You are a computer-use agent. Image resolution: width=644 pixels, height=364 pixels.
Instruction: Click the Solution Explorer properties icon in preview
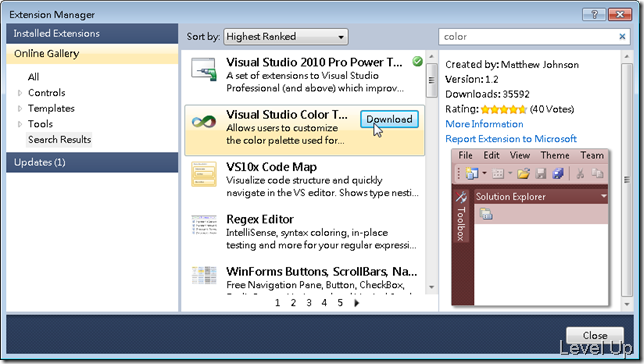486,214
